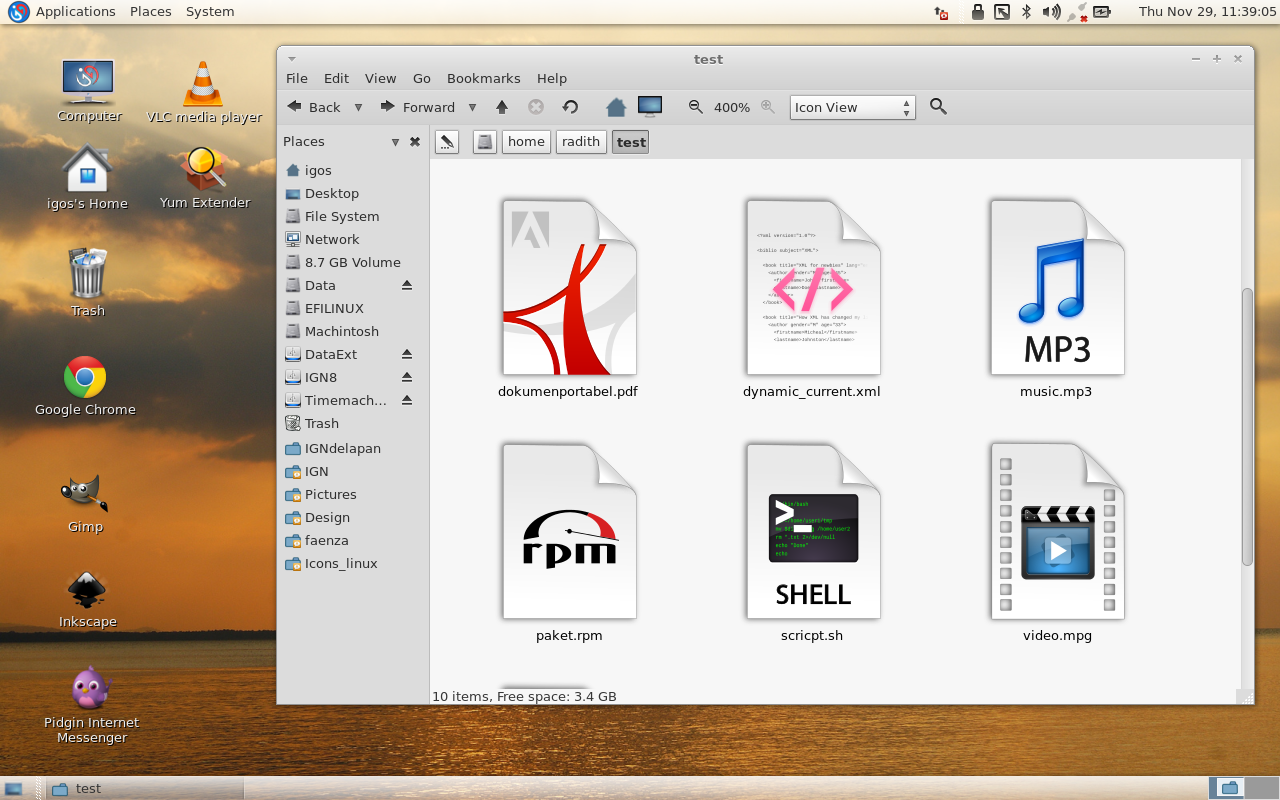Select the Inkscape desktop icon
The width and height of the screenshot is (1280, 800).
(87, 600)
